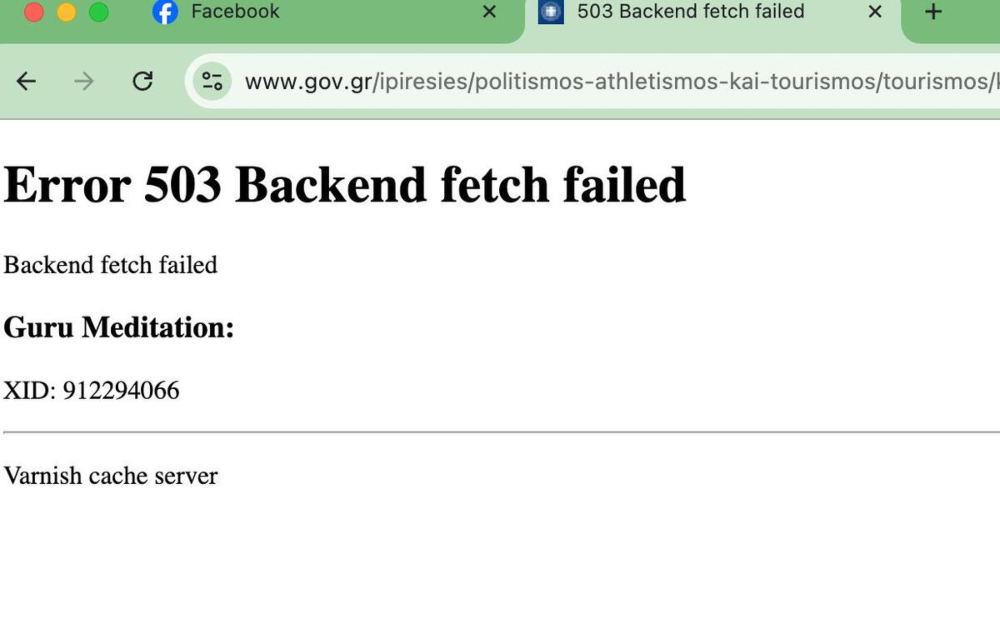1000x629 pixels.
Task: Click the Varnish cache server text
Action: point(110,476)
